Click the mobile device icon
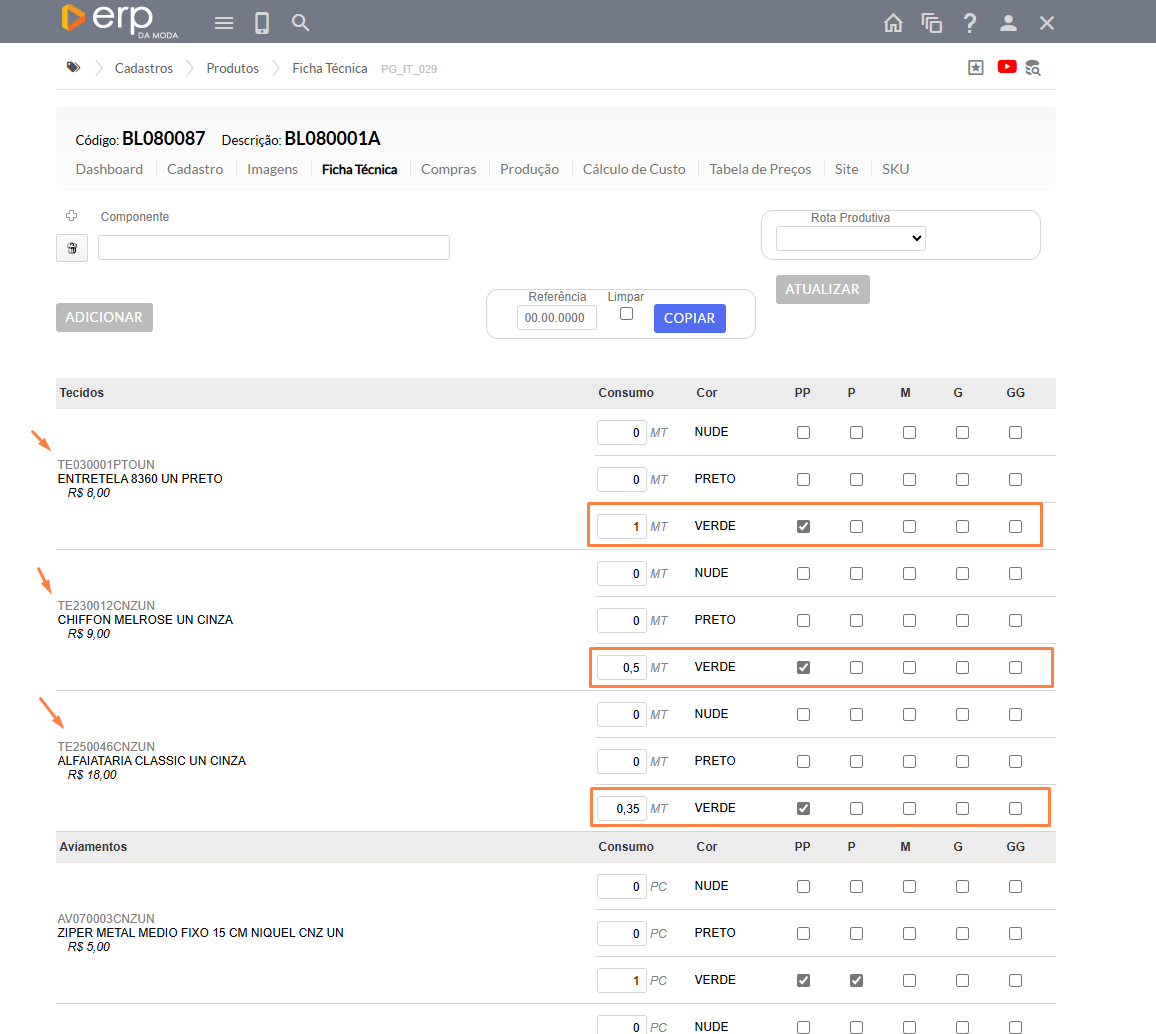Image resolution: width=1156 pixels, height=1034 pixels. [262, 23]
